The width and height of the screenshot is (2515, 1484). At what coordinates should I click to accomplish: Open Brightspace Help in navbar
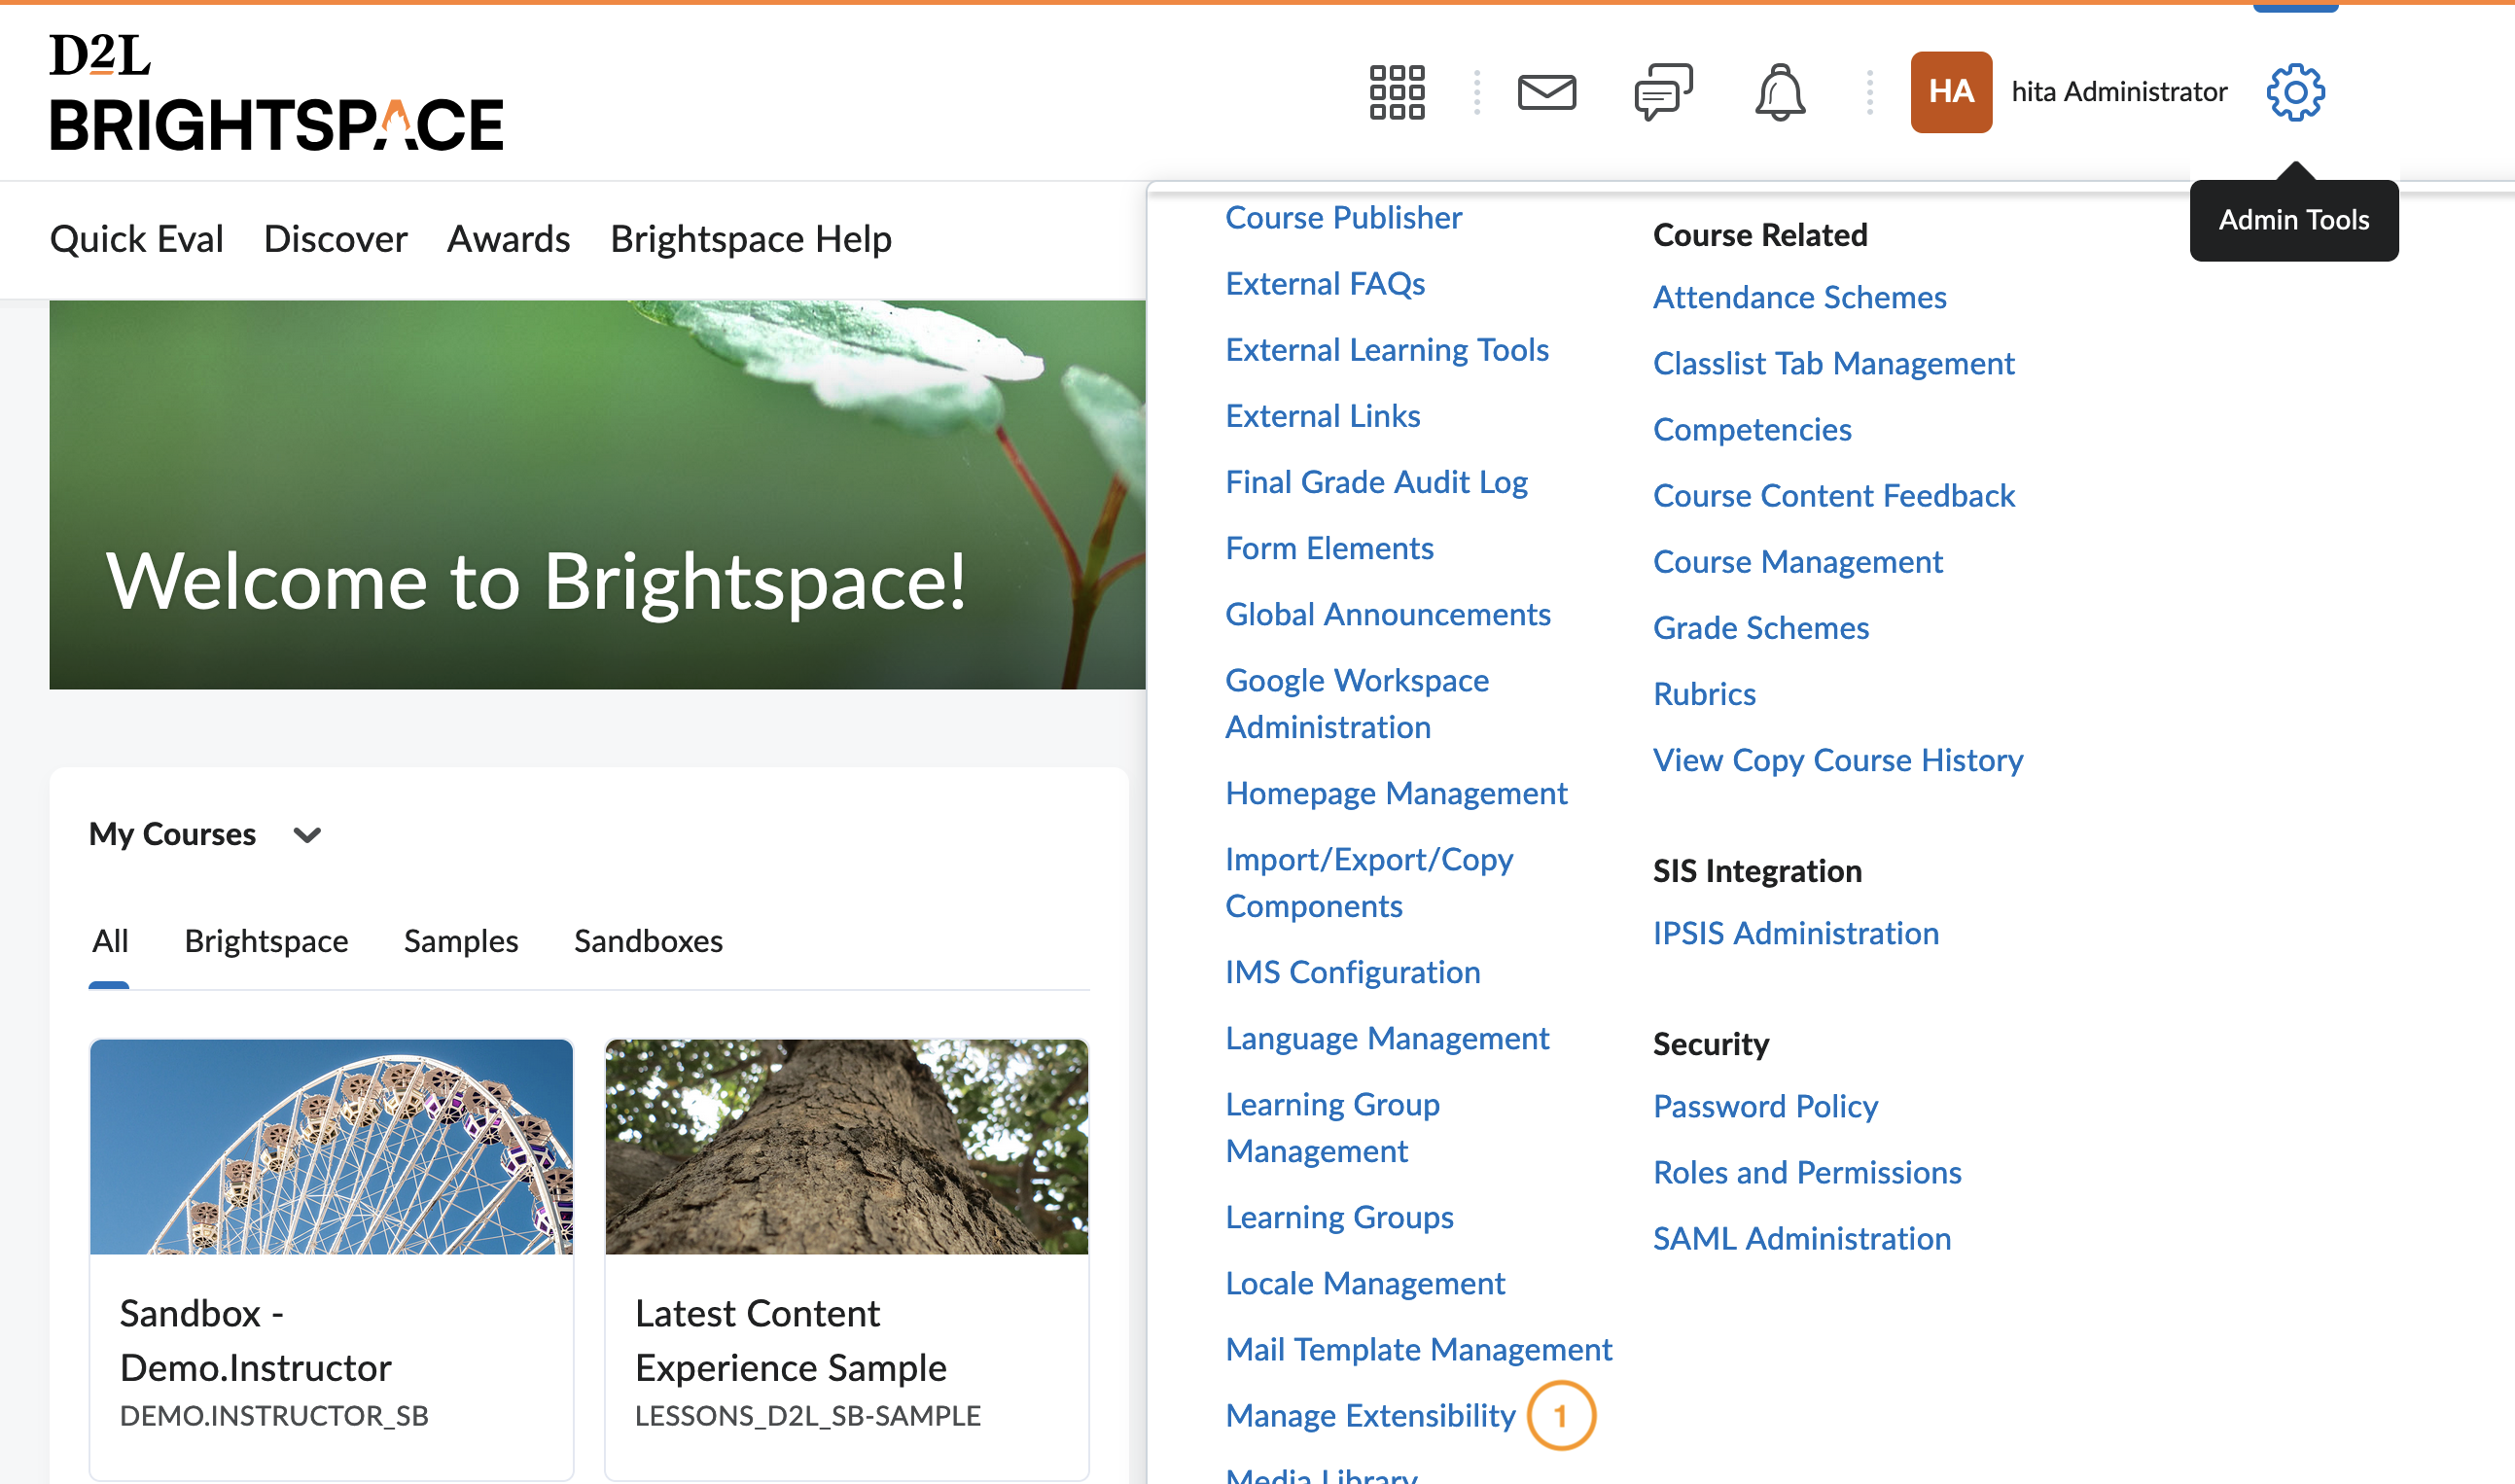tap(751, 239)
